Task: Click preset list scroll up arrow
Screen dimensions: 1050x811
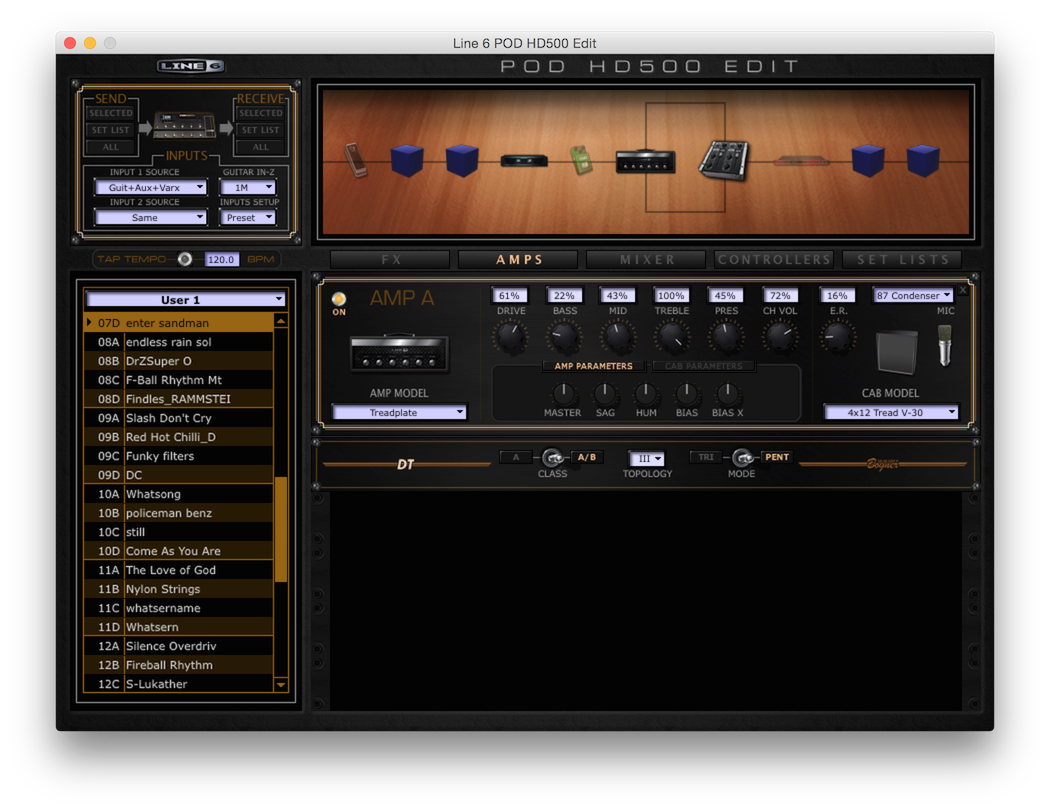Action: [281, 321]
